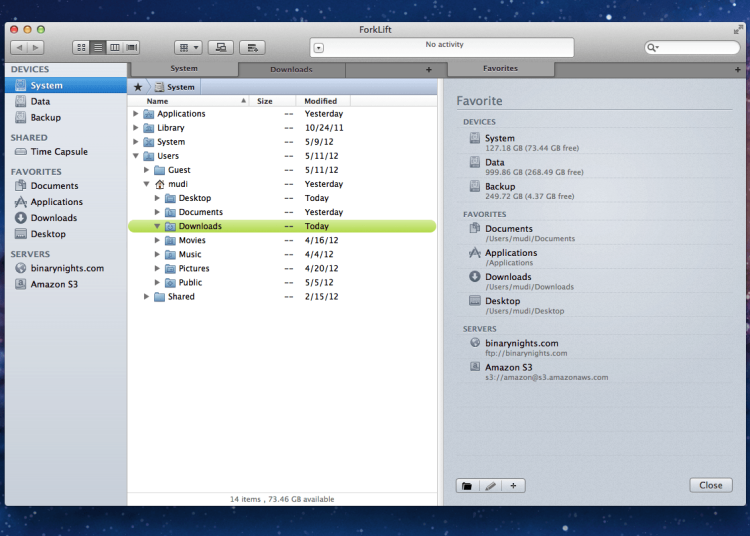Image resolution: width=750 pixels, height=536 pixels.
Task: Click the favorites star in path bar
Action: coord(138,87)
